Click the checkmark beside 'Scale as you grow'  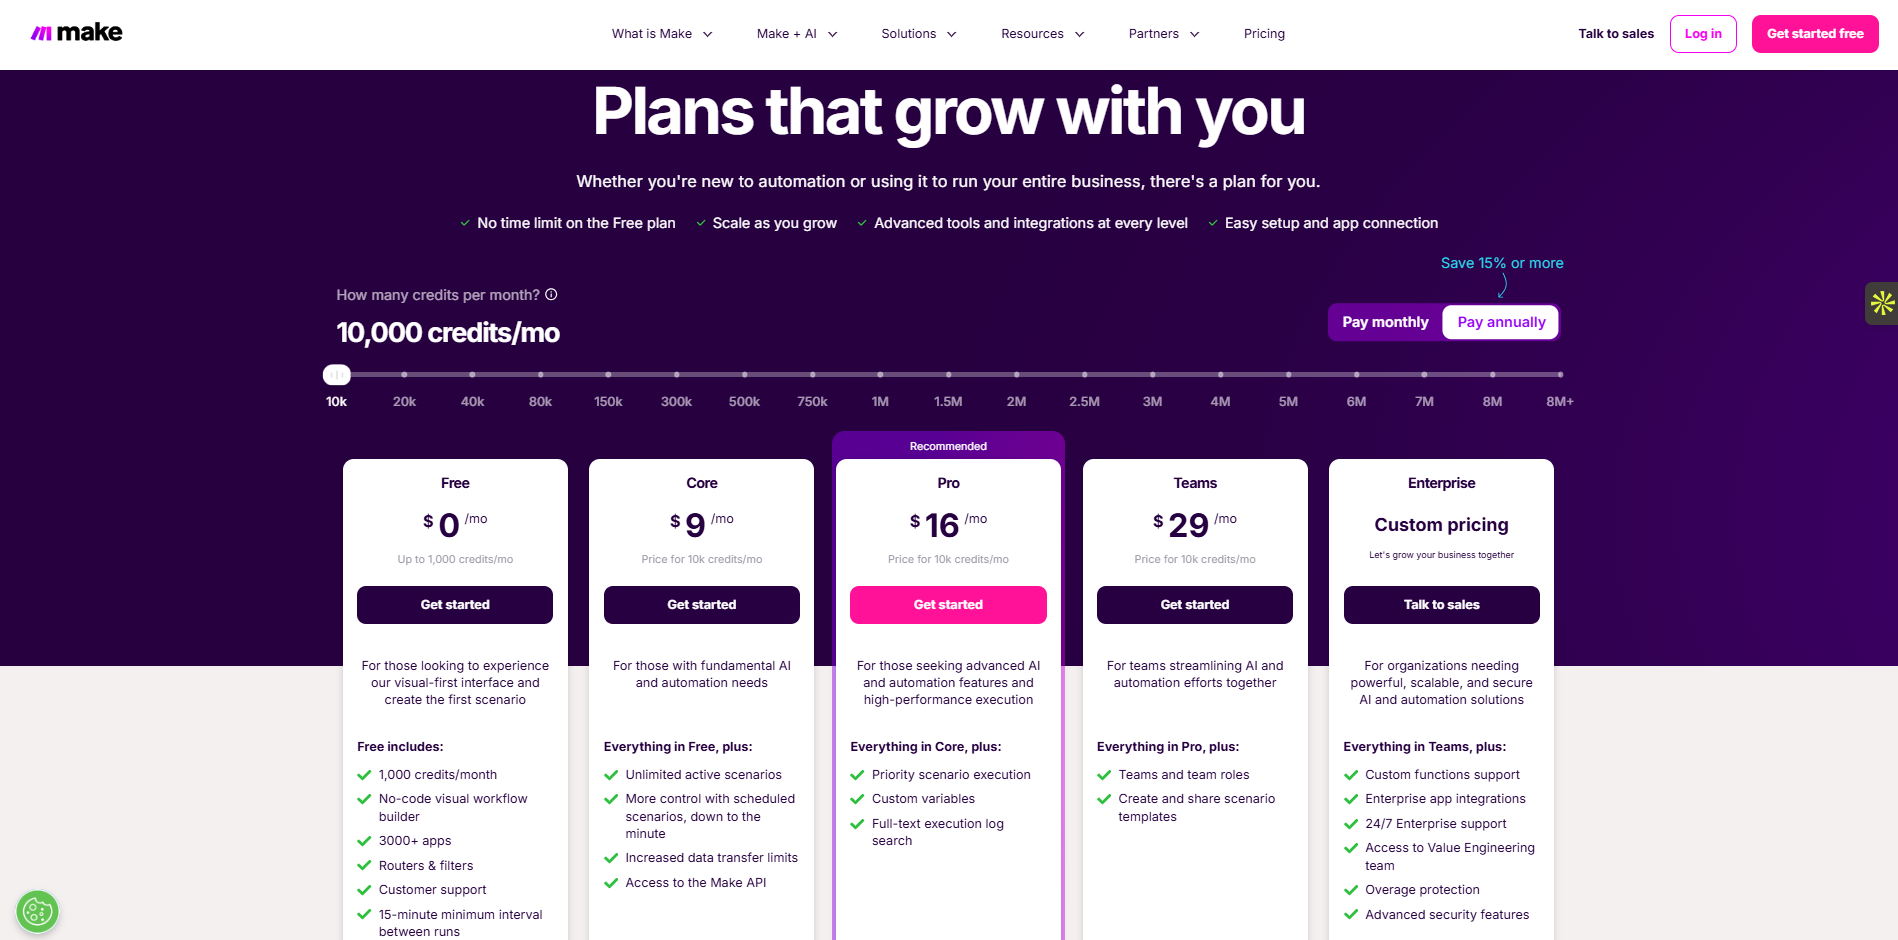tap(700, 222)
